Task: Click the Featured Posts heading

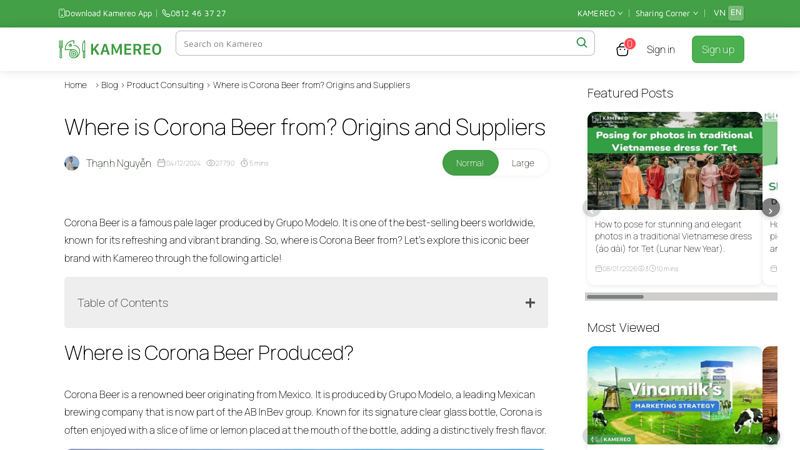Action: (630, 93)
